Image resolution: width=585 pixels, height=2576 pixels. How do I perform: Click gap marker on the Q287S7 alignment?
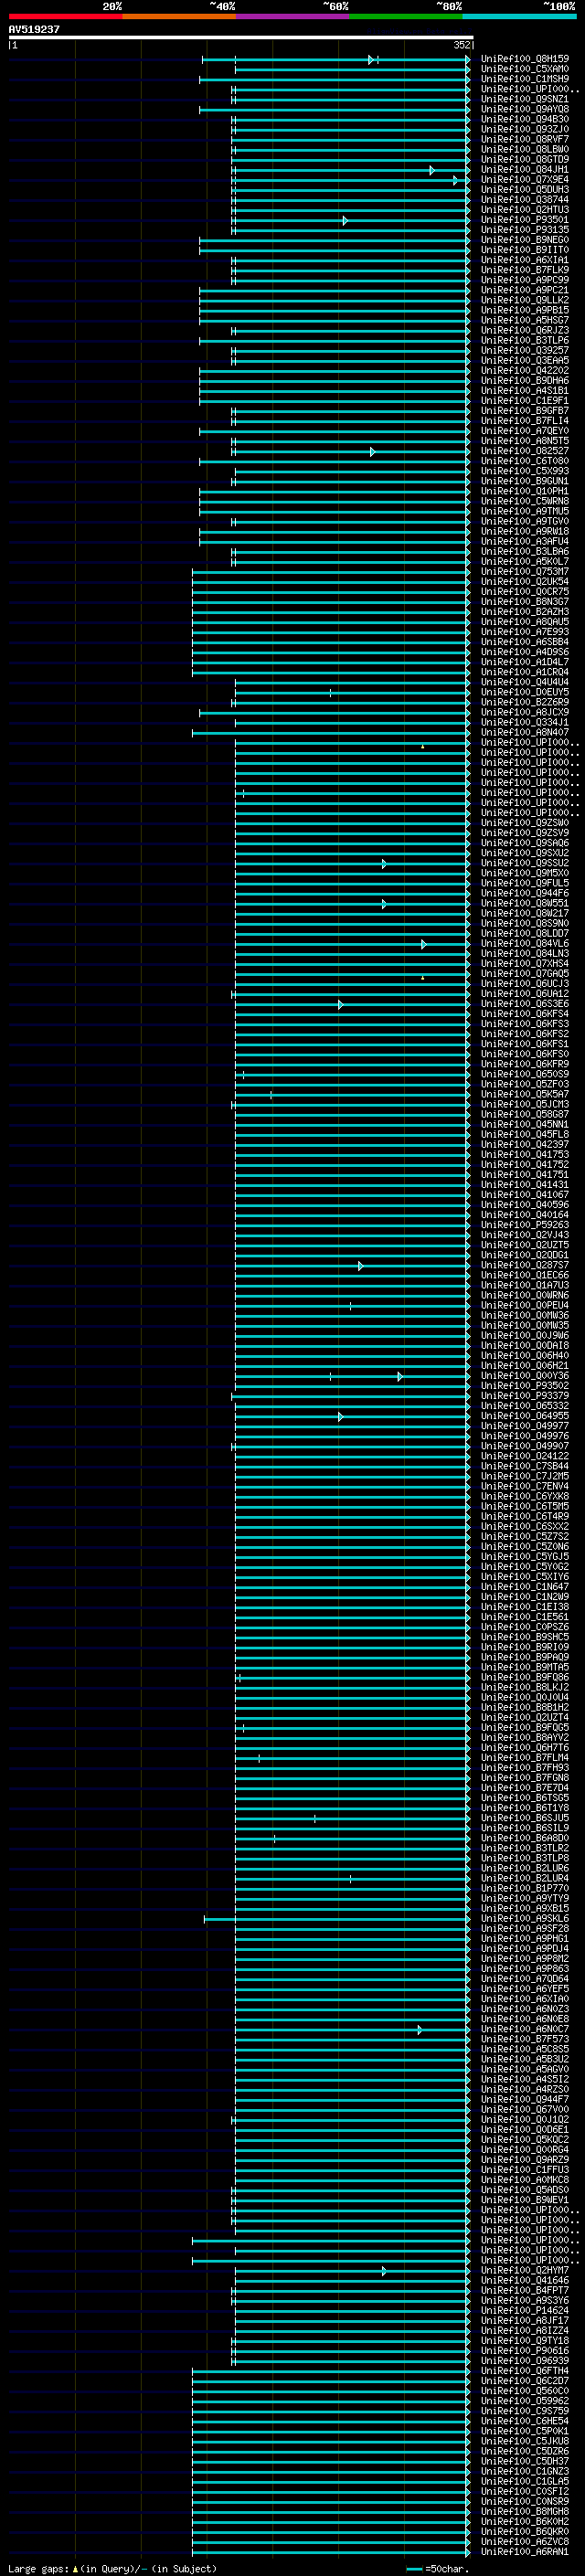(361, 1267)
